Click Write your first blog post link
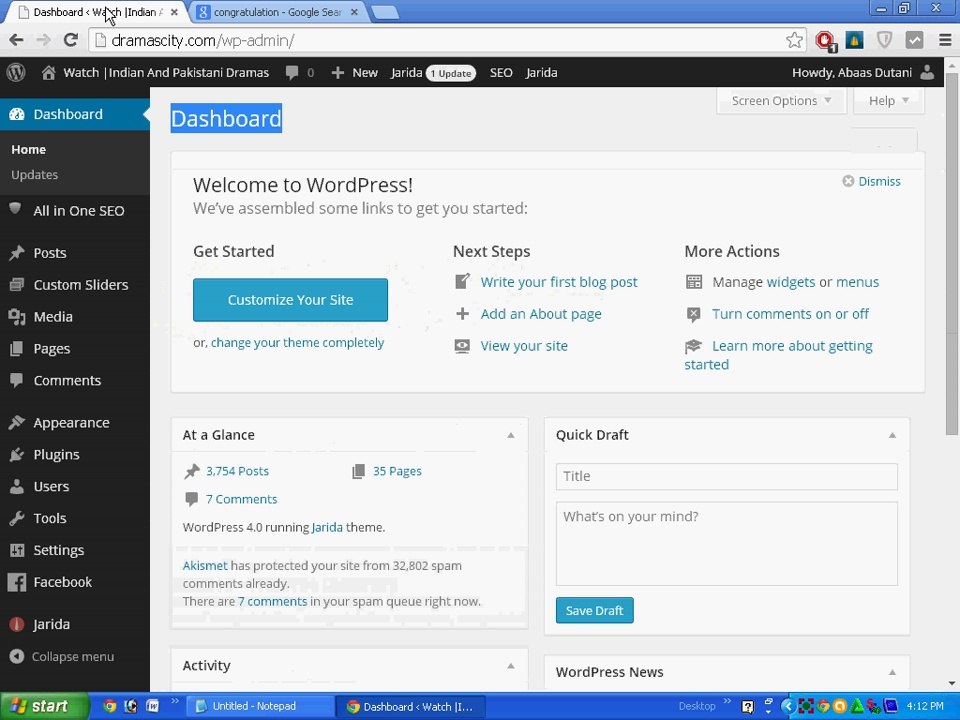Viewport: 960px width, 720px height. [558, 282]
